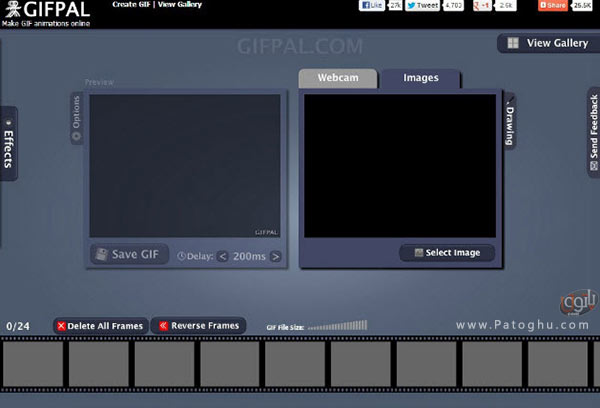Viewport: 600px width, 408px height.
Task: Click the Facebook like count 27k
Action: 395,5
